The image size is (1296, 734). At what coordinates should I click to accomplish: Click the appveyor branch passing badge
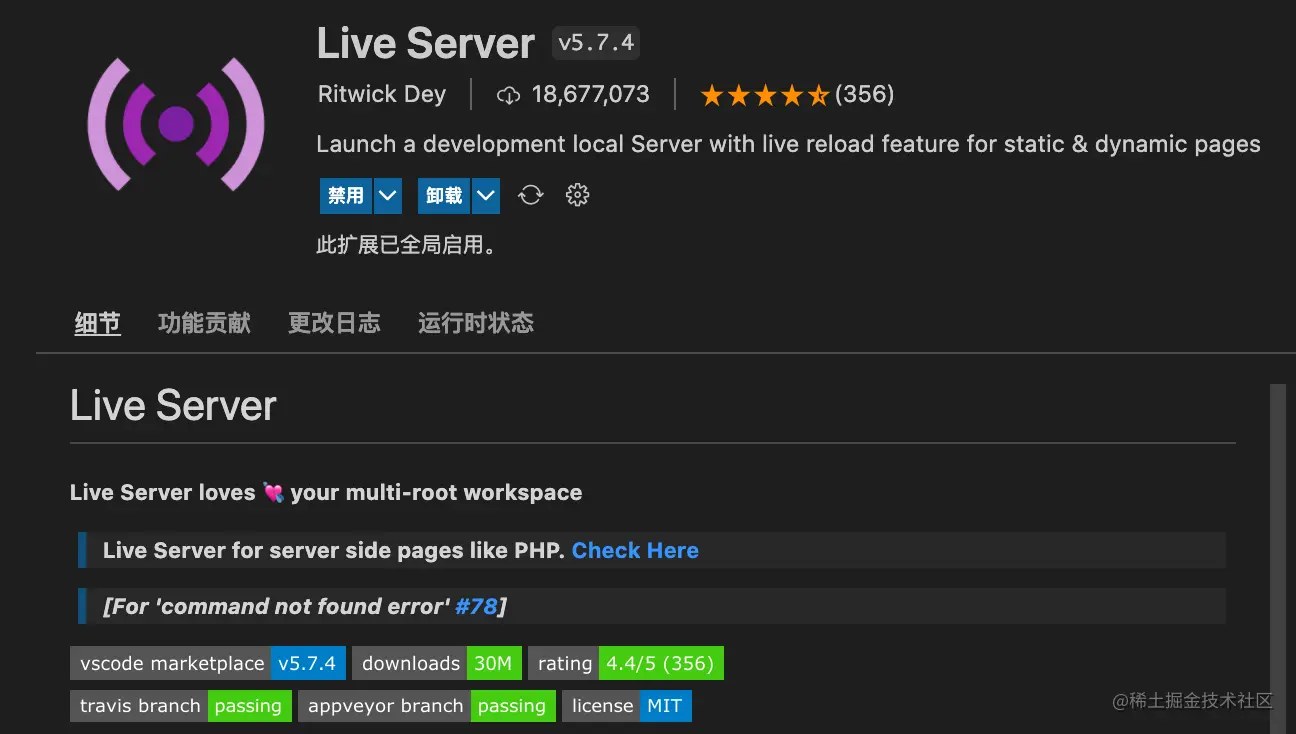427,706
